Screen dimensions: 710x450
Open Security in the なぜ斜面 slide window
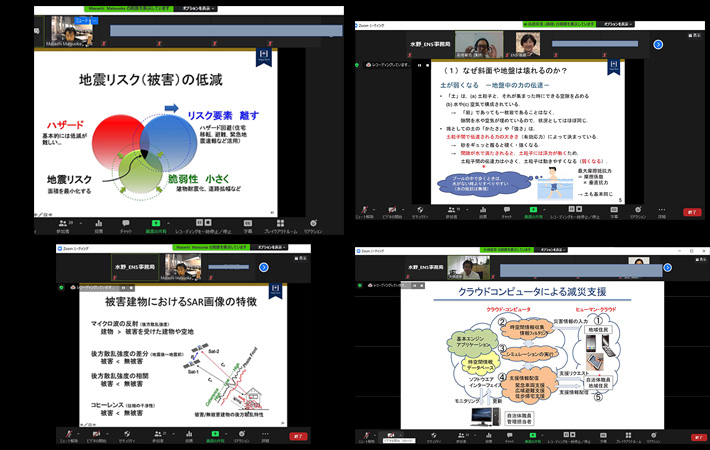420,212
